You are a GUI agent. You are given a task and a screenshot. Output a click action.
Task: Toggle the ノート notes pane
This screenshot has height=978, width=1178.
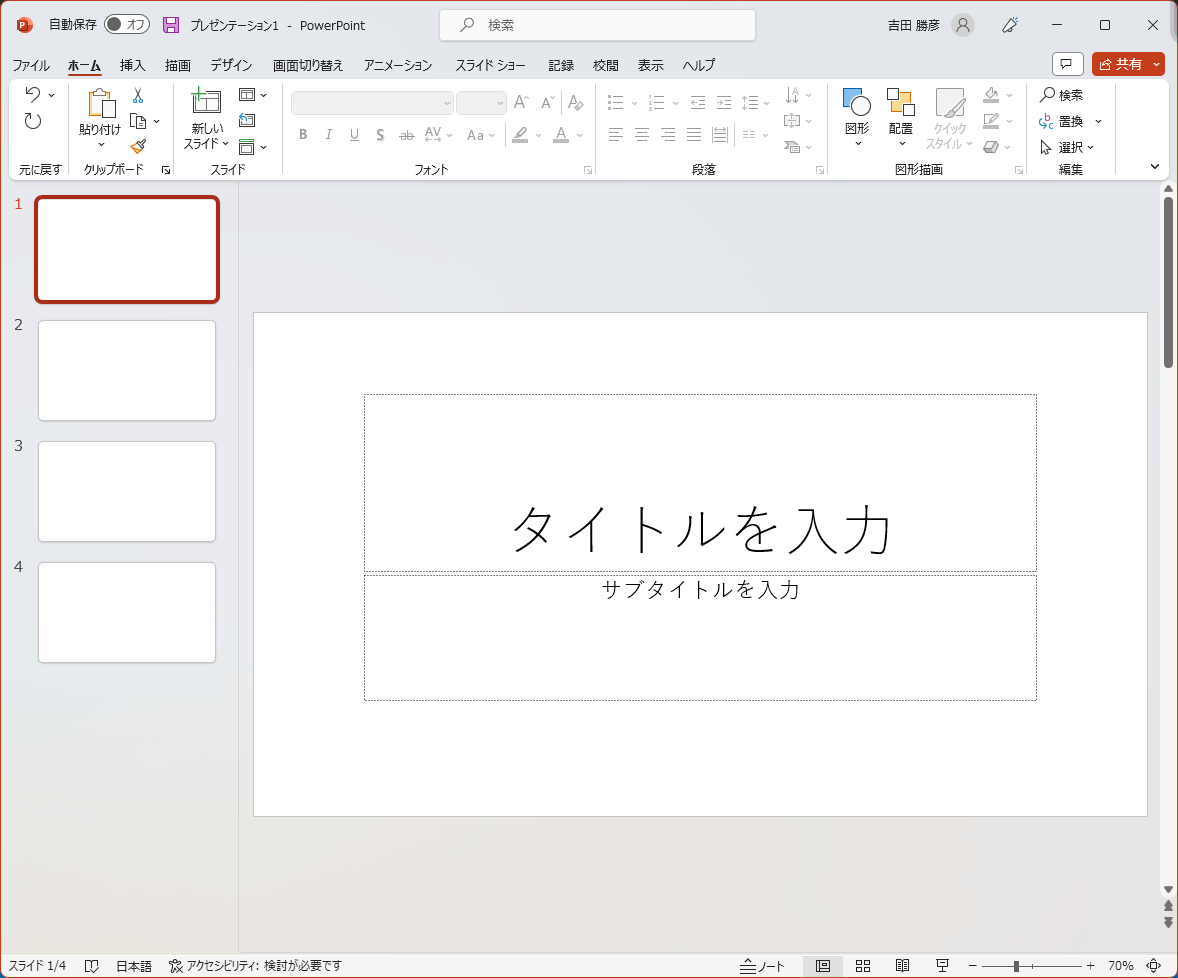click(762, 966)
